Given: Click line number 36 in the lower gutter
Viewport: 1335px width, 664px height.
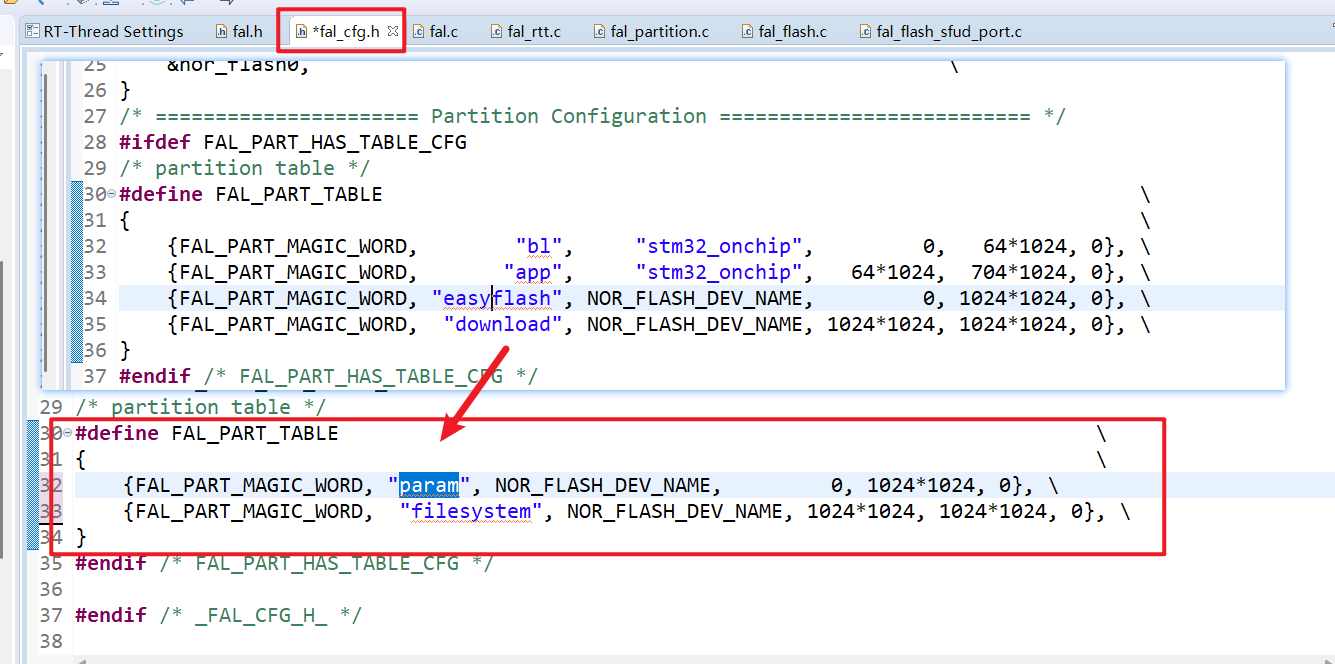Looking at the screenshot, I should click(x=51, y=590).
